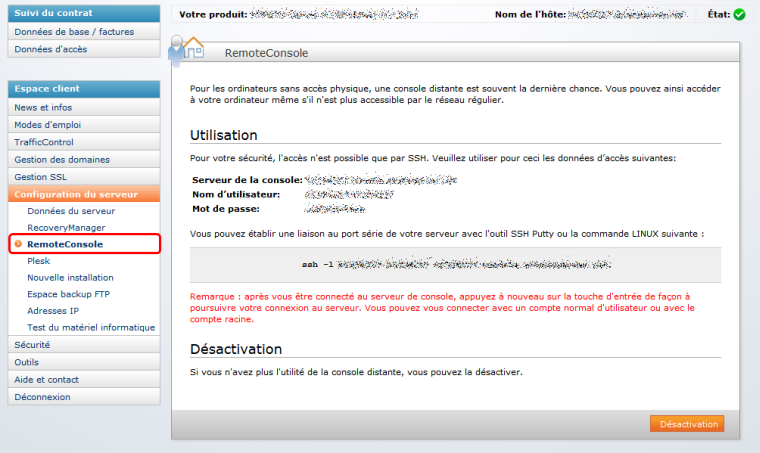Viewport: 760px width, 453px height.
Task: Open Aide et contact section
Action: click(x=84, y=379)
